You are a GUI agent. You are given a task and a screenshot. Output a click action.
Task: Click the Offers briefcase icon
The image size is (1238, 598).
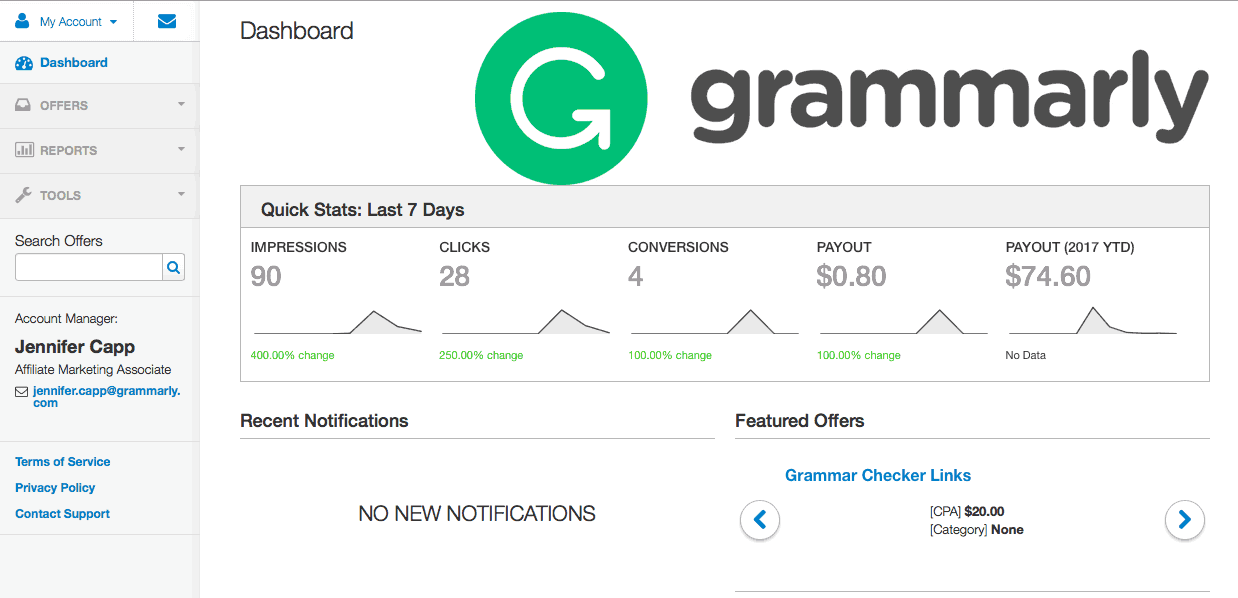22,106
